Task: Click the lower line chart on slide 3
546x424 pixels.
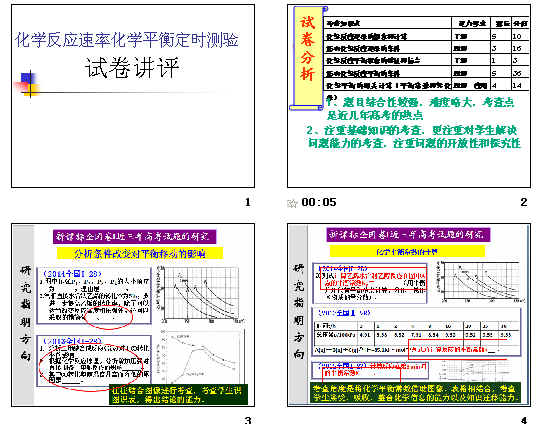Action: coord(200,356)
